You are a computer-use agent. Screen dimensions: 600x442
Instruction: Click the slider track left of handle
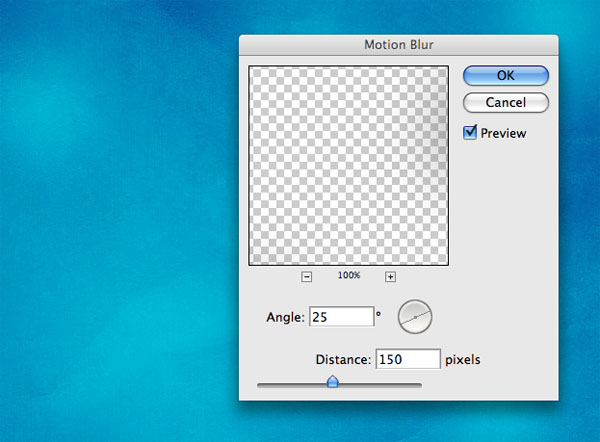[292, 385]
